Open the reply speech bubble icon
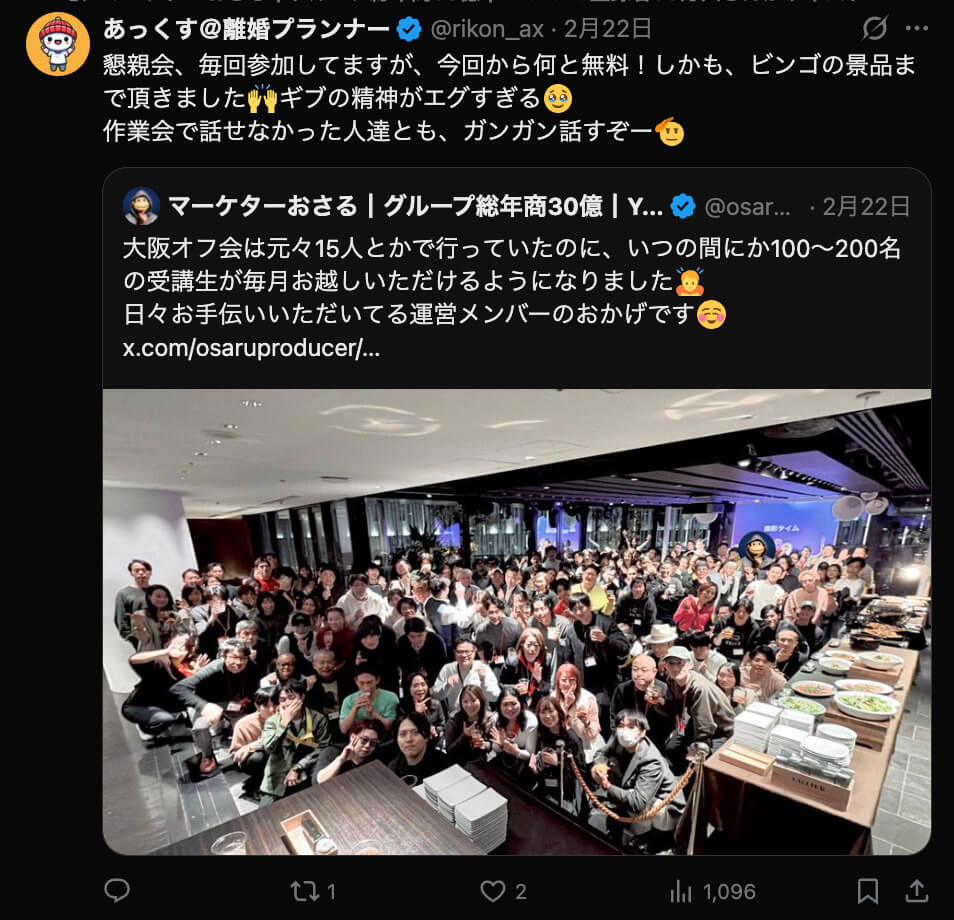The height and width of the screenshot is (920, 954). [x=117, y=890]
